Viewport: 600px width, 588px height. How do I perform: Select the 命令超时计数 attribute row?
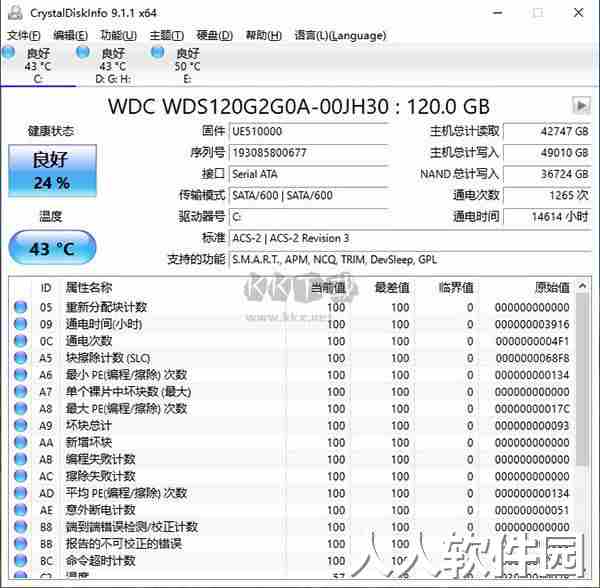tap(292, 560)
